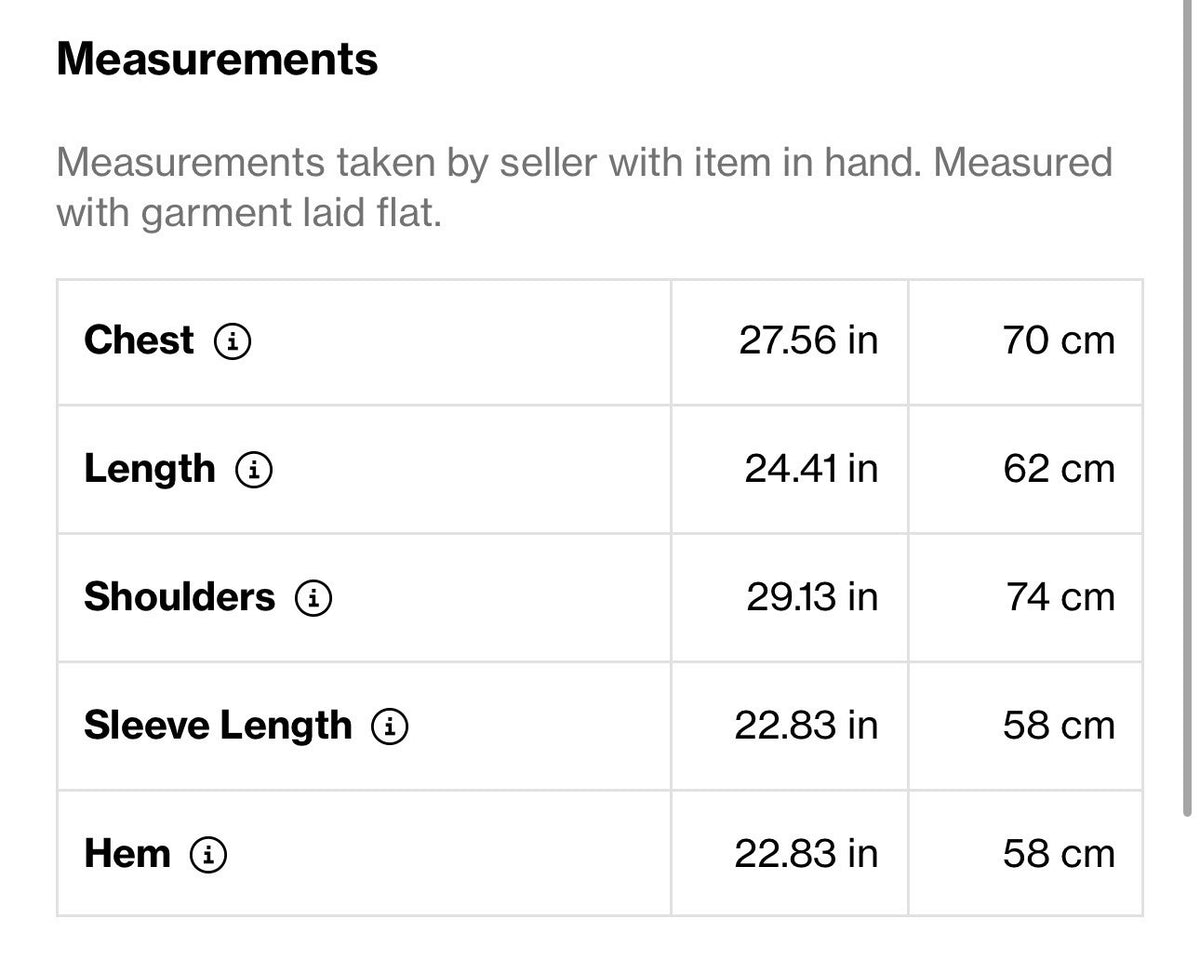Select the Shoulders row label

click(179, 597)
